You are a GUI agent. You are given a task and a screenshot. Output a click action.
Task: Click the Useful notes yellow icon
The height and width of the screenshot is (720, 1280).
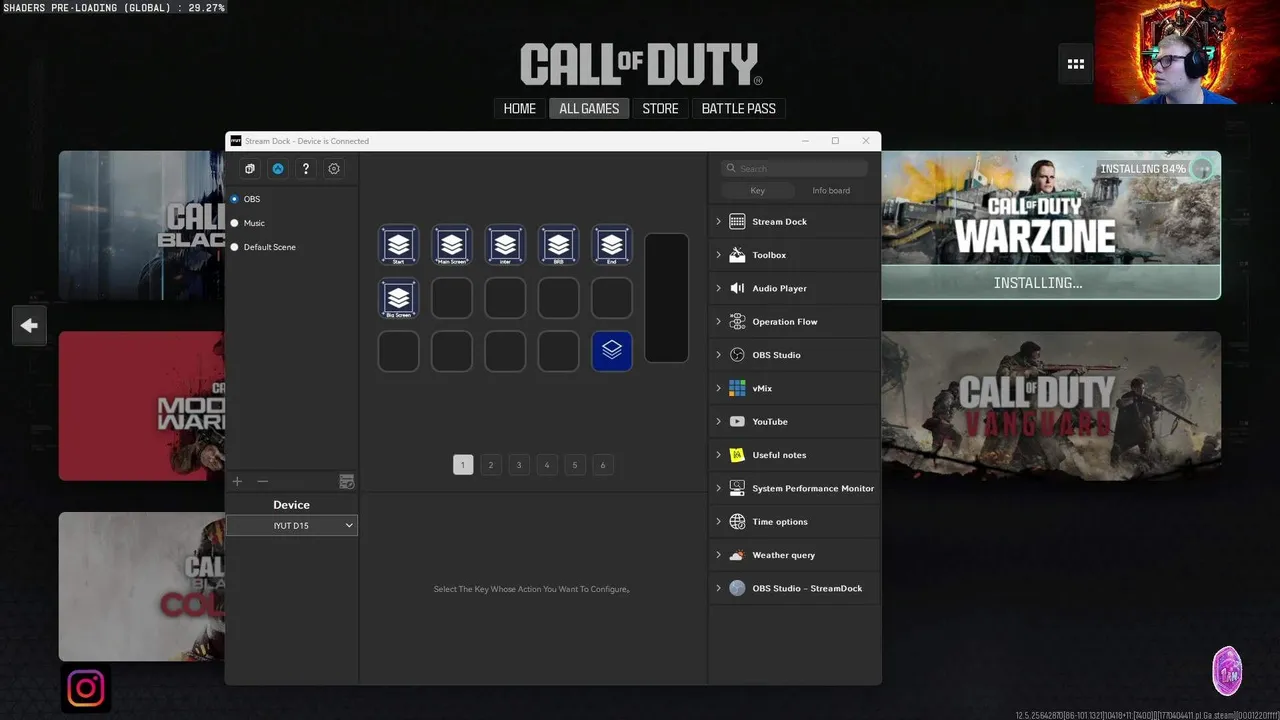coord(737,455)
